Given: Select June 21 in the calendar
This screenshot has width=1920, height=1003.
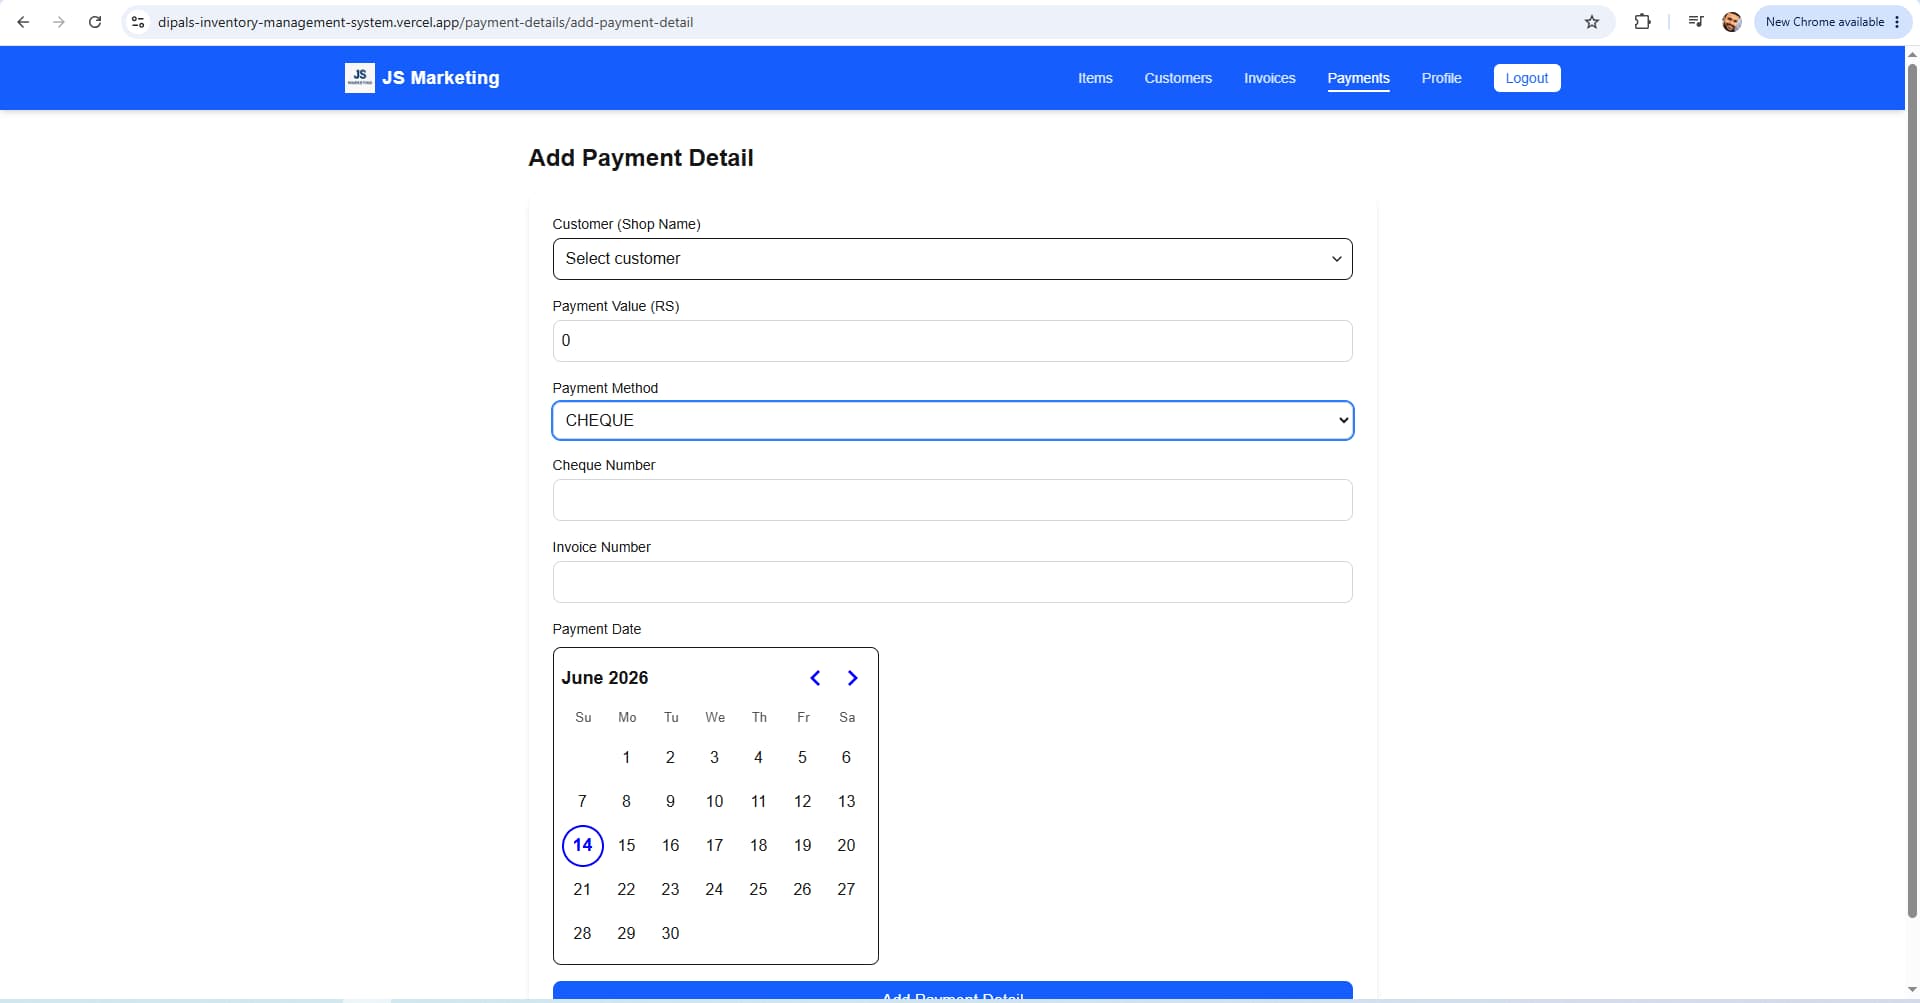Looking at the screenshot, I should click(x=582, y=890).
